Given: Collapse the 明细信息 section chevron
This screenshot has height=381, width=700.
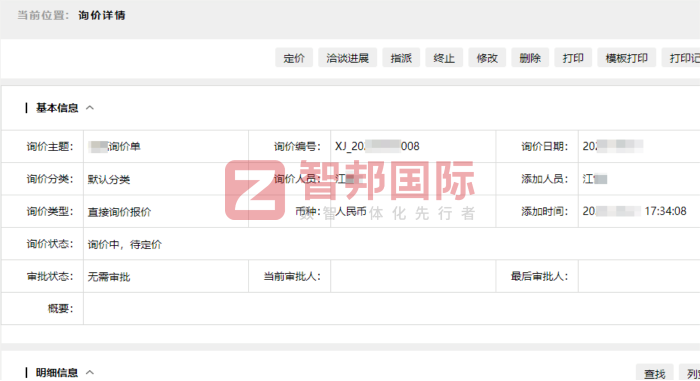Looking at the screenshot, I should tap(90, 372).
